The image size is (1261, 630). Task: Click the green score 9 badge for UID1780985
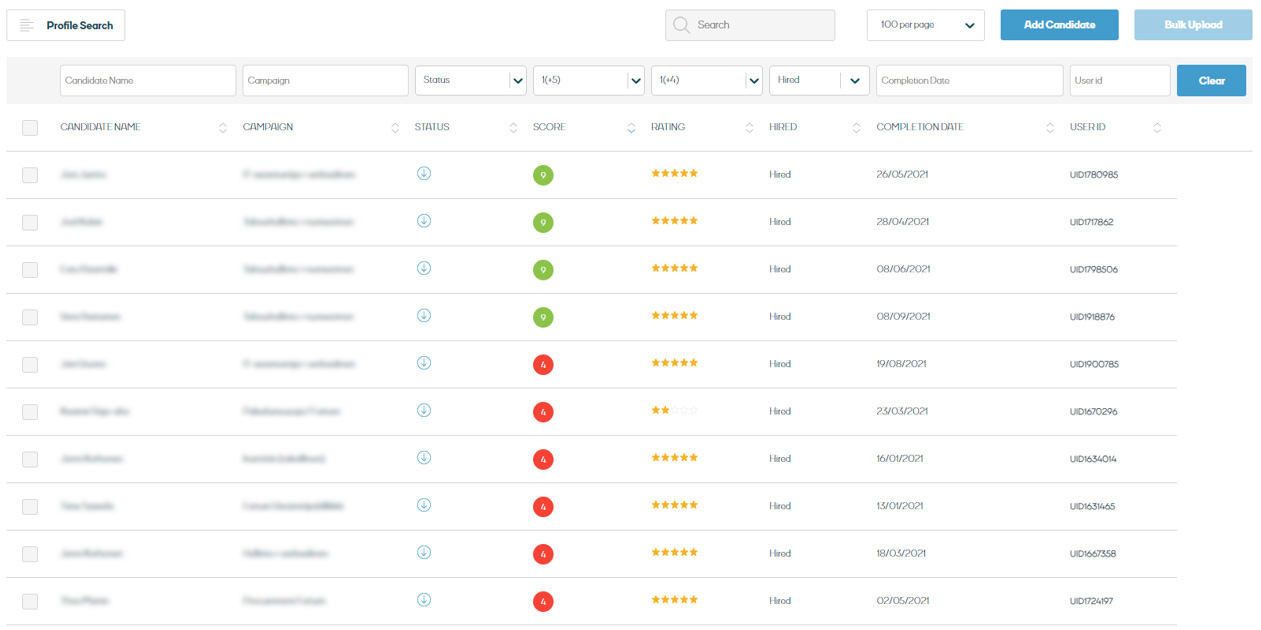tap(543, 175)
